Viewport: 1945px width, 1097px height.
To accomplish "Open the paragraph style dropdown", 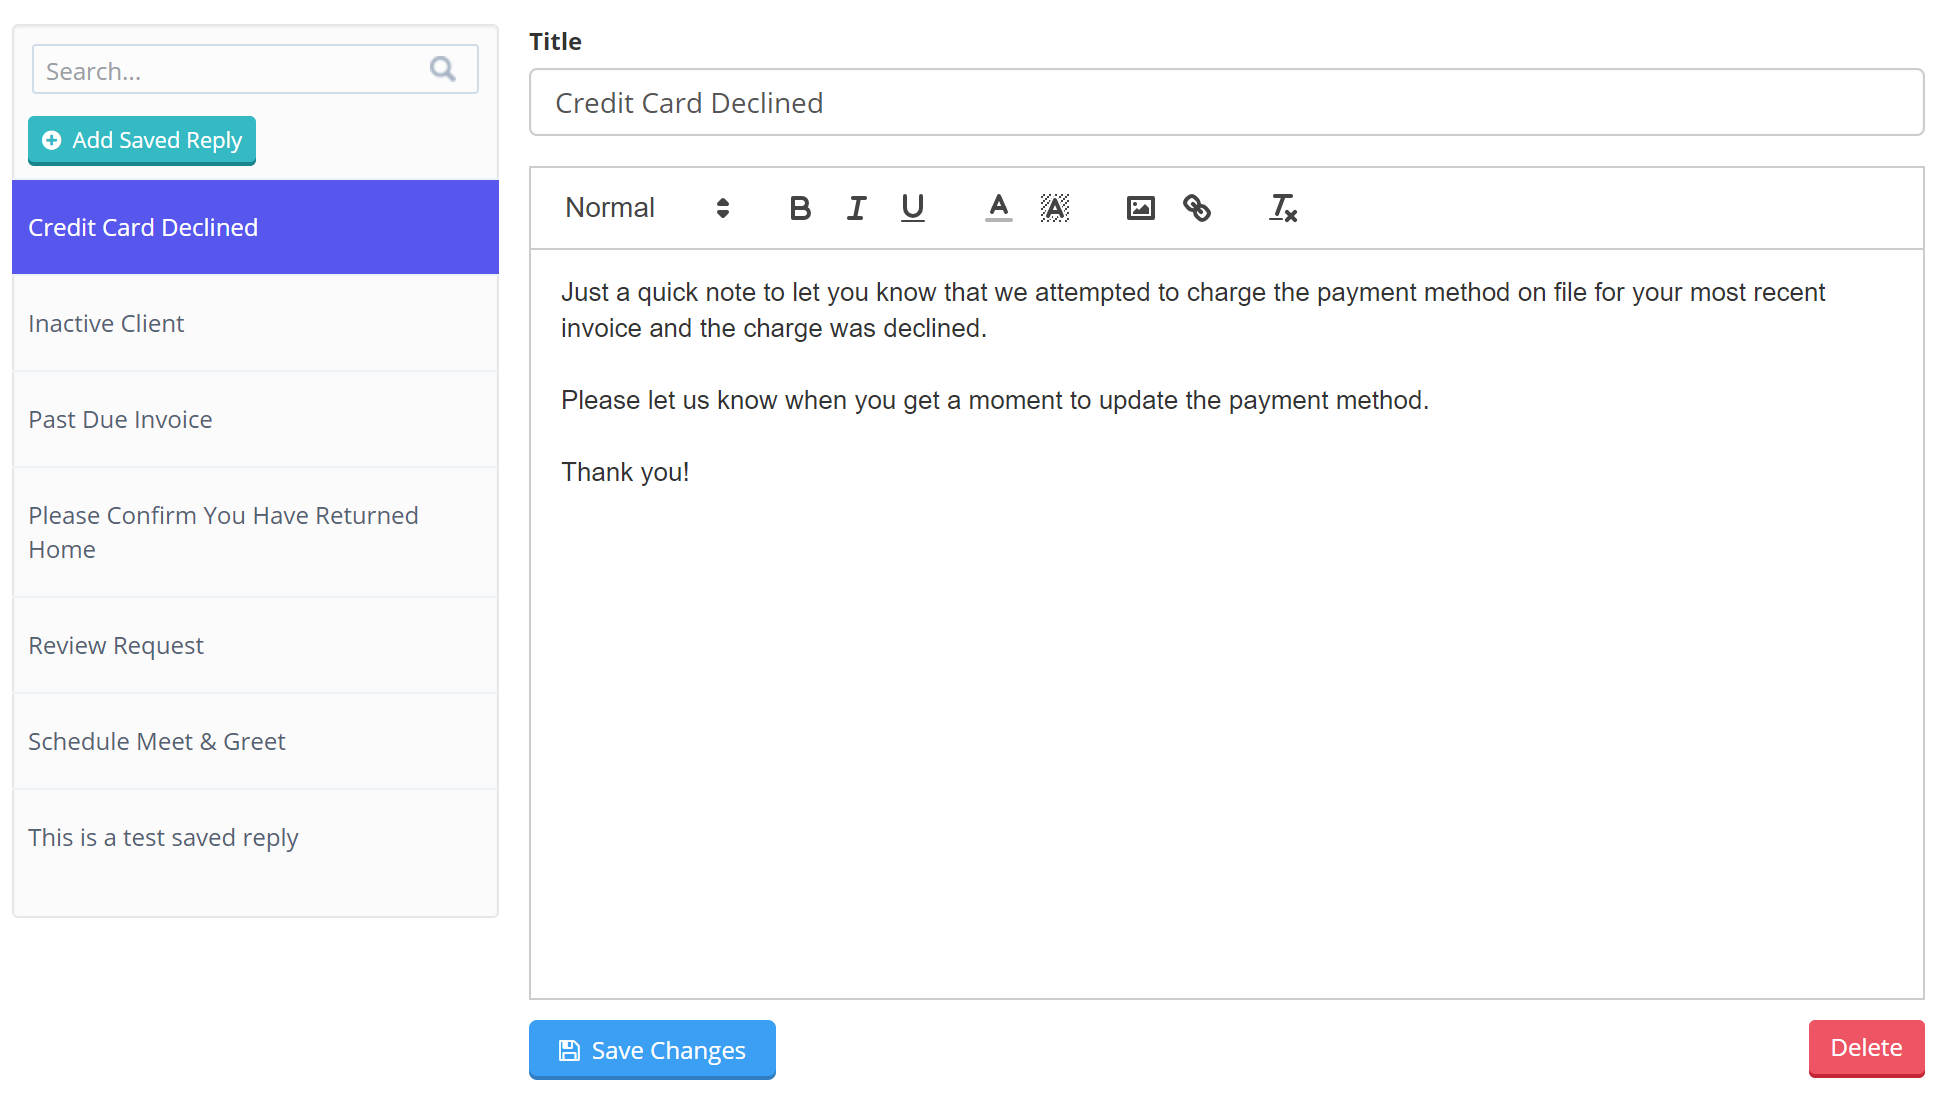I will click(647, 207).
